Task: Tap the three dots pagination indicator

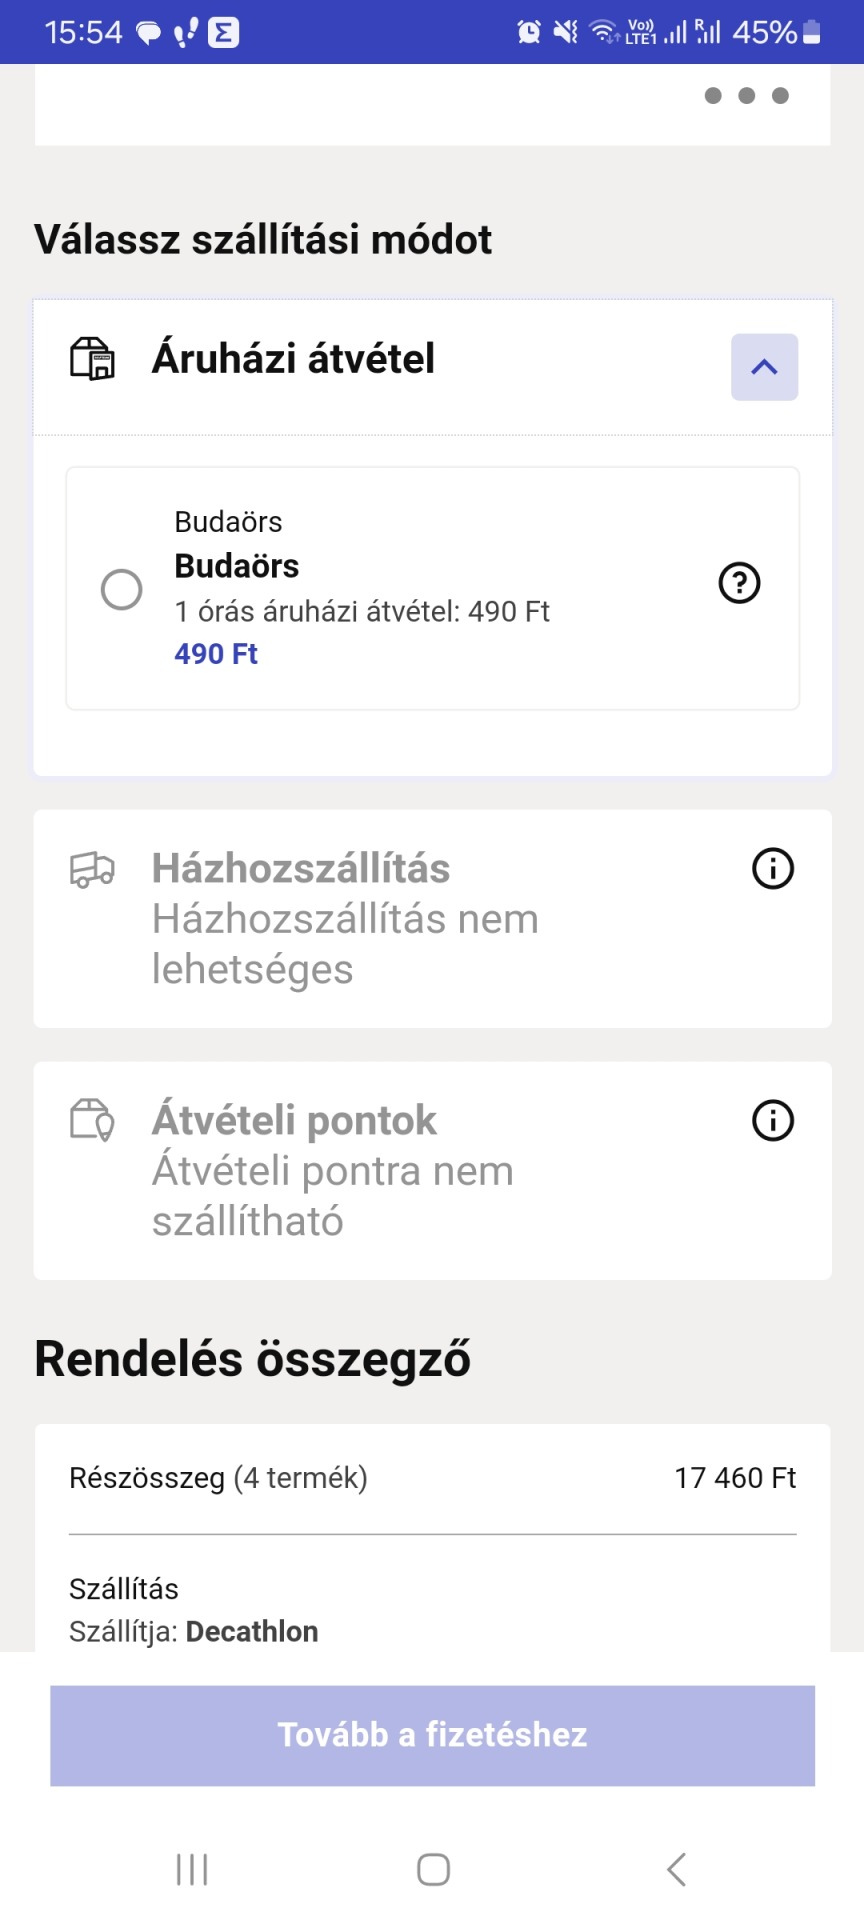Action: [x=747, y=96]
